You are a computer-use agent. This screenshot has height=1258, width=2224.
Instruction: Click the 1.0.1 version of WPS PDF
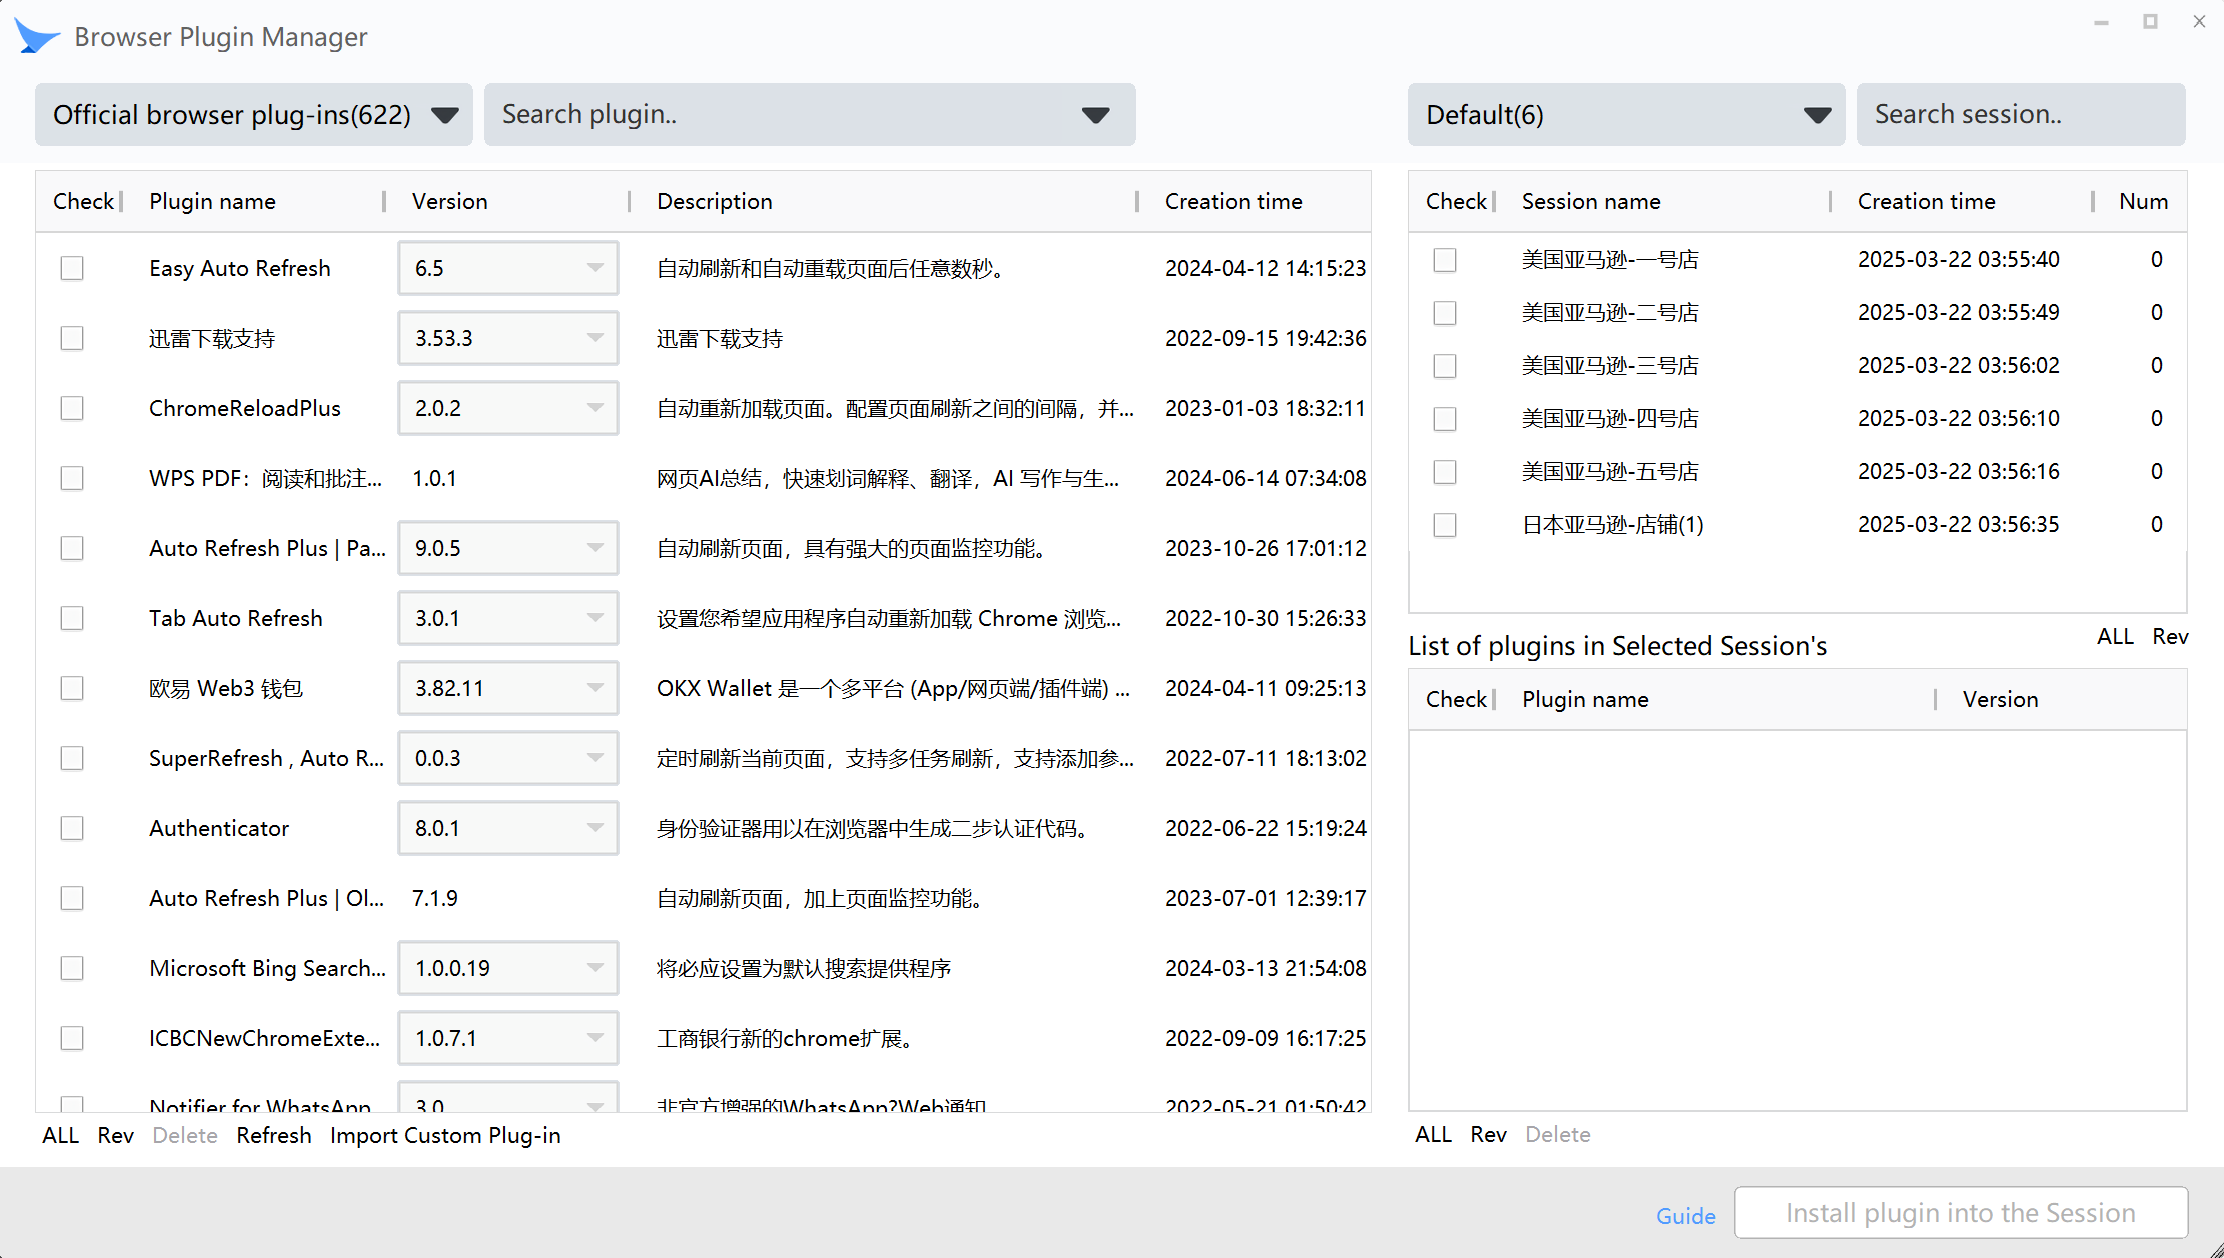pyautogui.click(x=434, y=478)
